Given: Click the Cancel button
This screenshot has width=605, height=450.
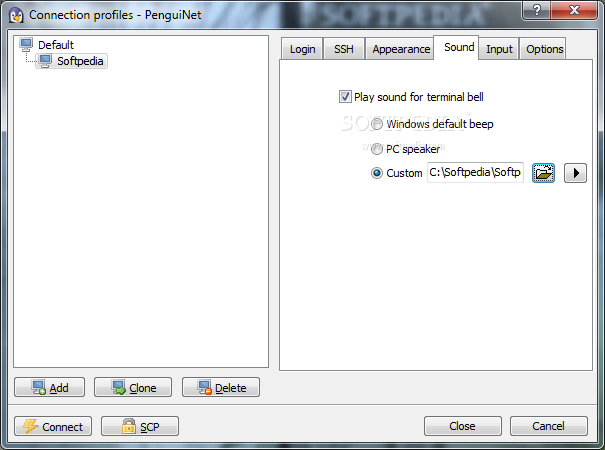Looking at the screenshot, I should 549,426.
